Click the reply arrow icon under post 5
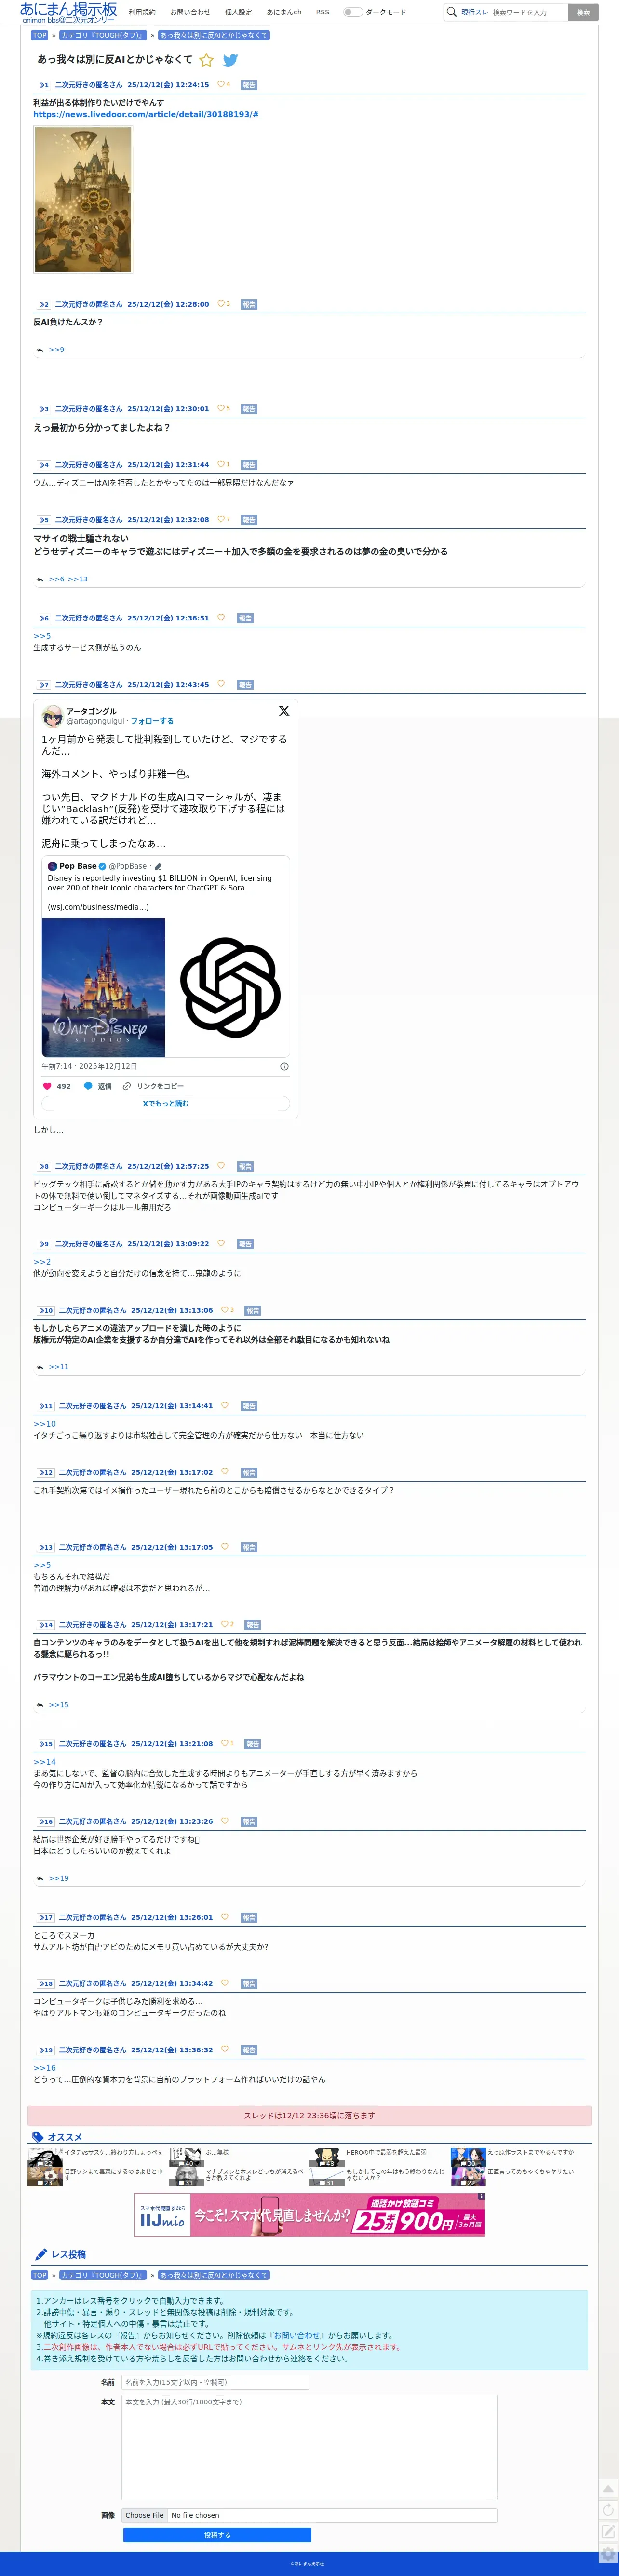 coord(40,579)
